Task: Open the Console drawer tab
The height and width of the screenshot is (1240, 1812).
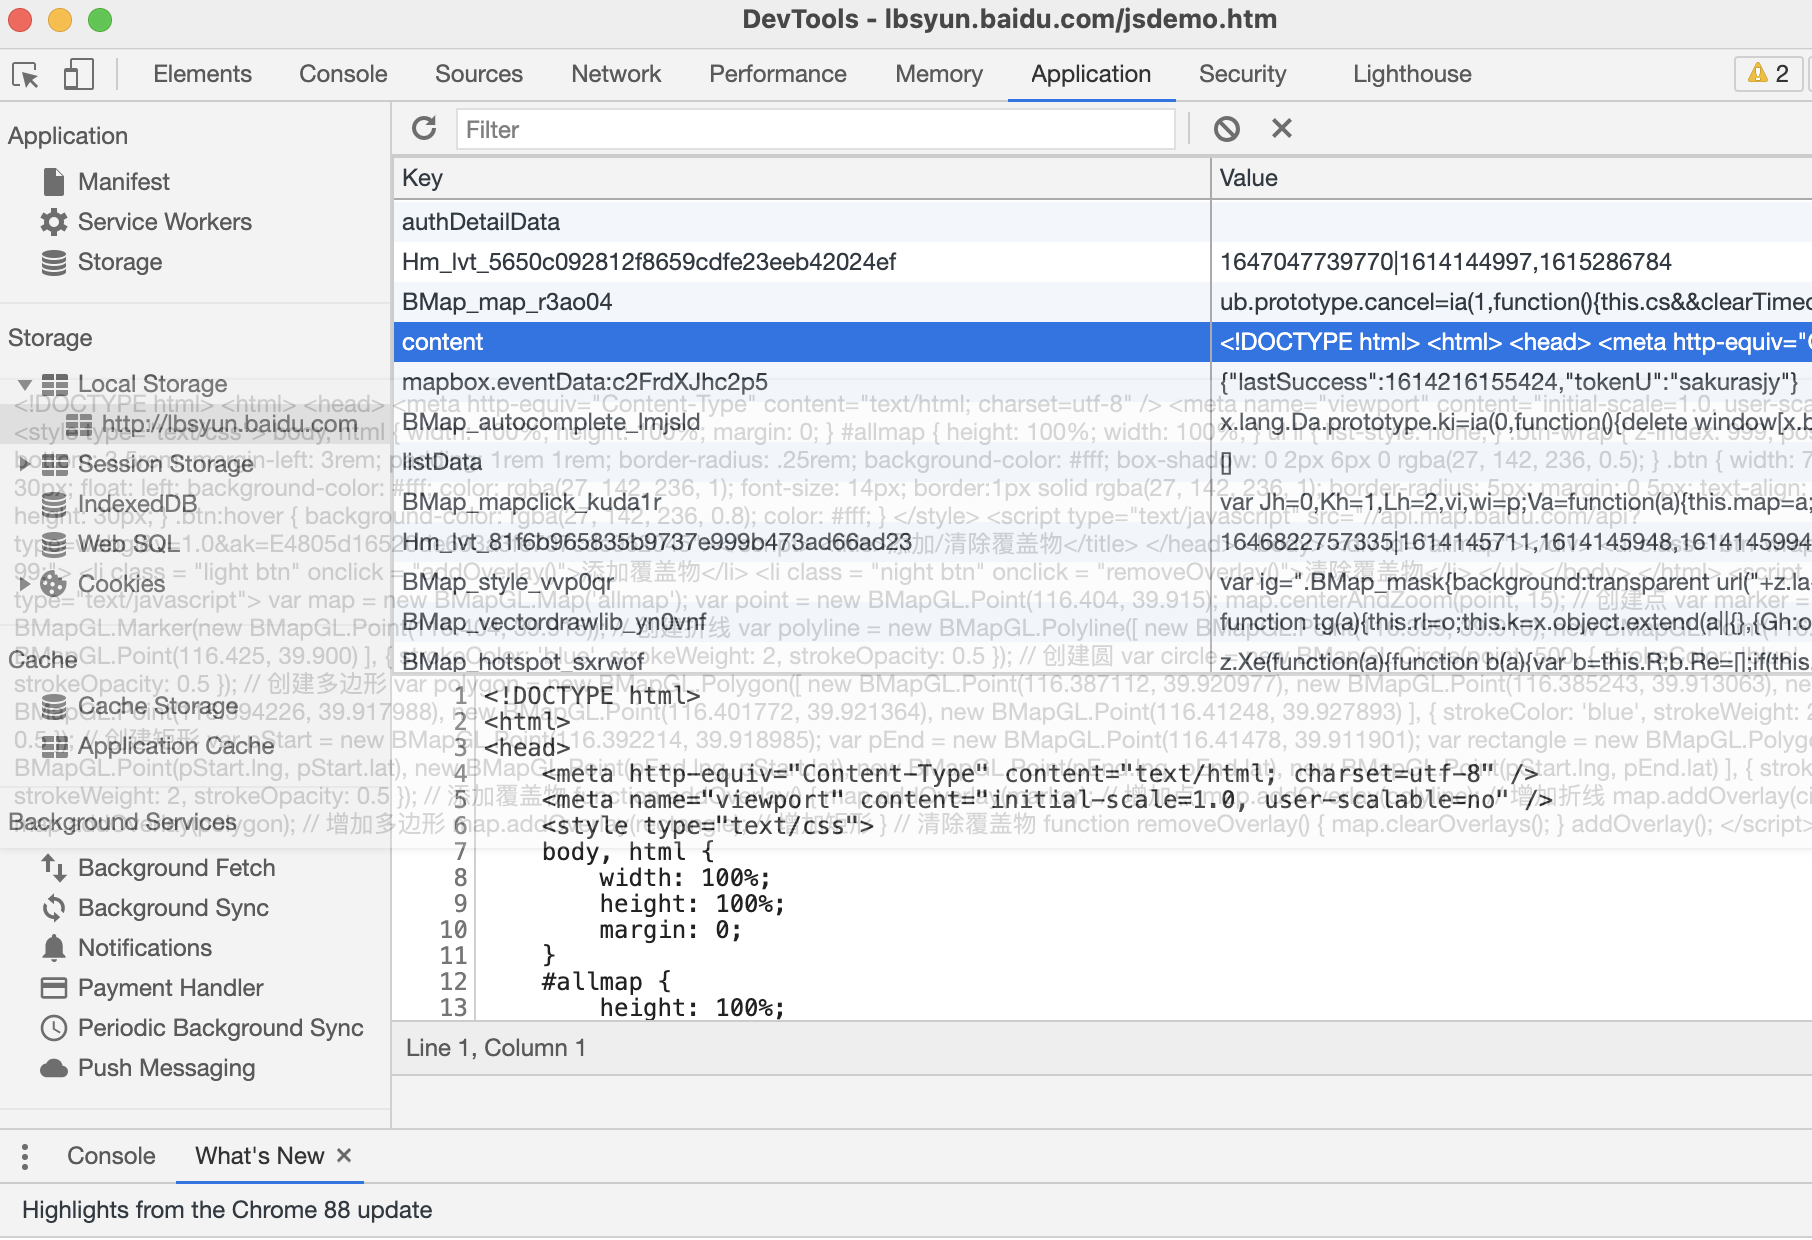Action: 111,1156
